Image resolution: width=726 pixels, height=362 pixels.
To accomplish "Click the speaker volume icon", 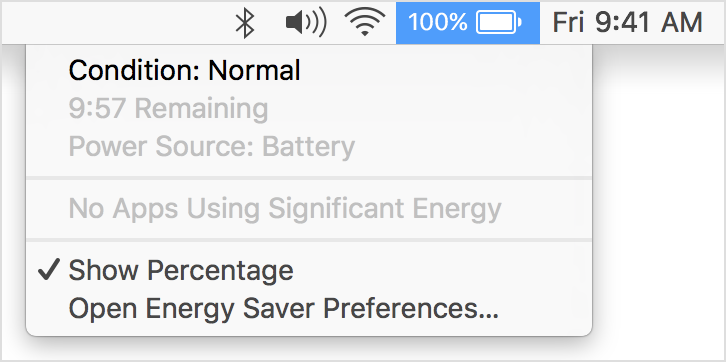I will [x=306, y=23].
